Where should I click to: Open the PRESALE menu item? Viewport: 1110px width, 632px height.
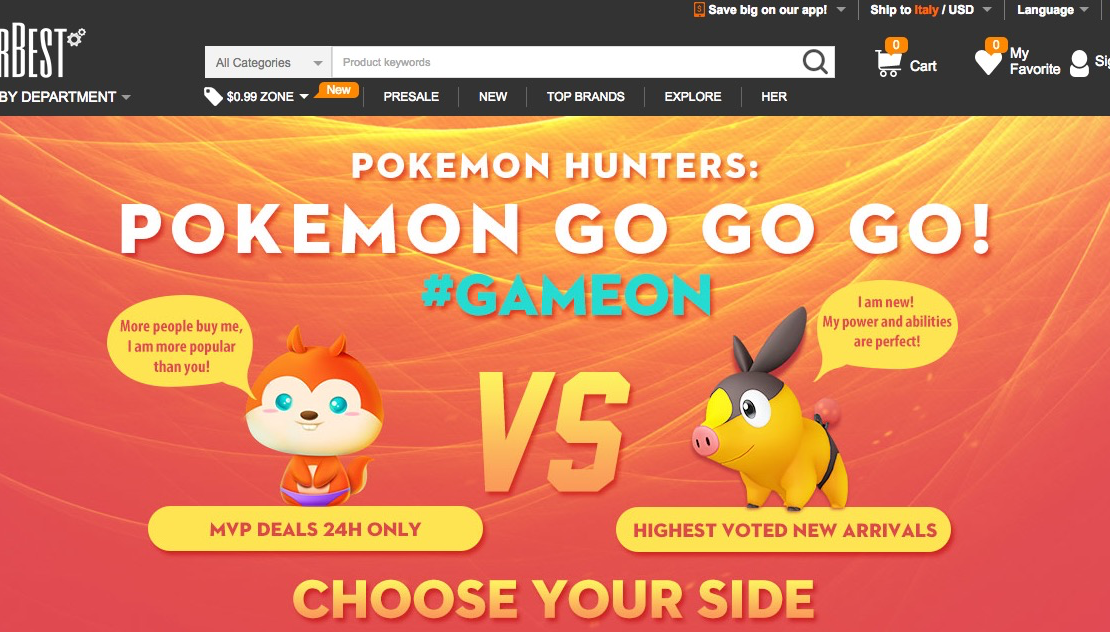coord(411,97)
